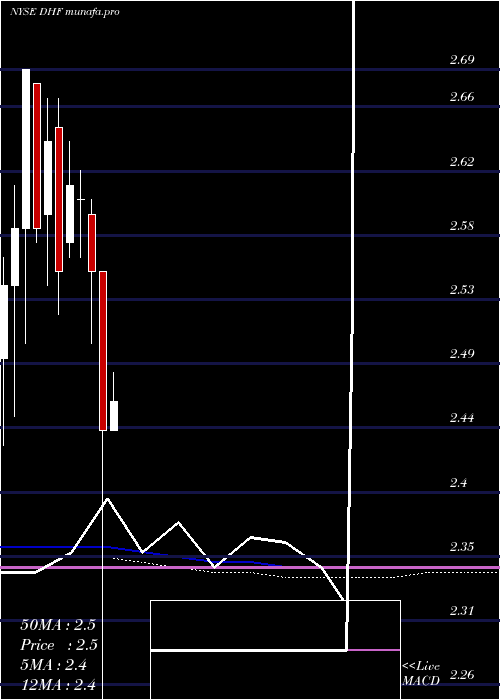Click the 50MA : 2.5 readout
The image size is (500, 700).
58,625
